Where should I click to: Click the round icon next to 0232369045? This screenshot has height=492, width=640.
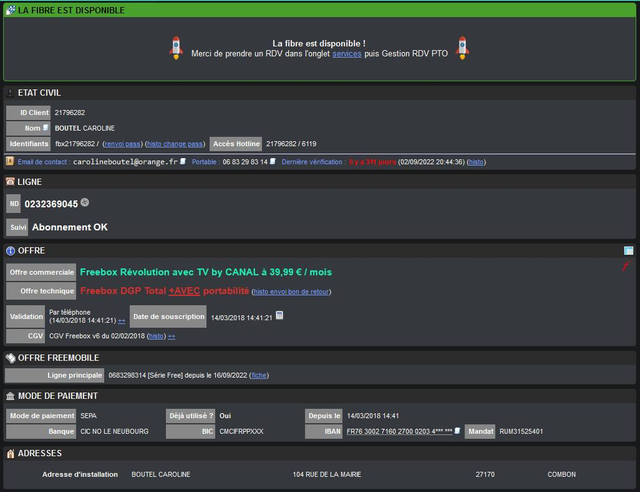click(x=85, y=202)
